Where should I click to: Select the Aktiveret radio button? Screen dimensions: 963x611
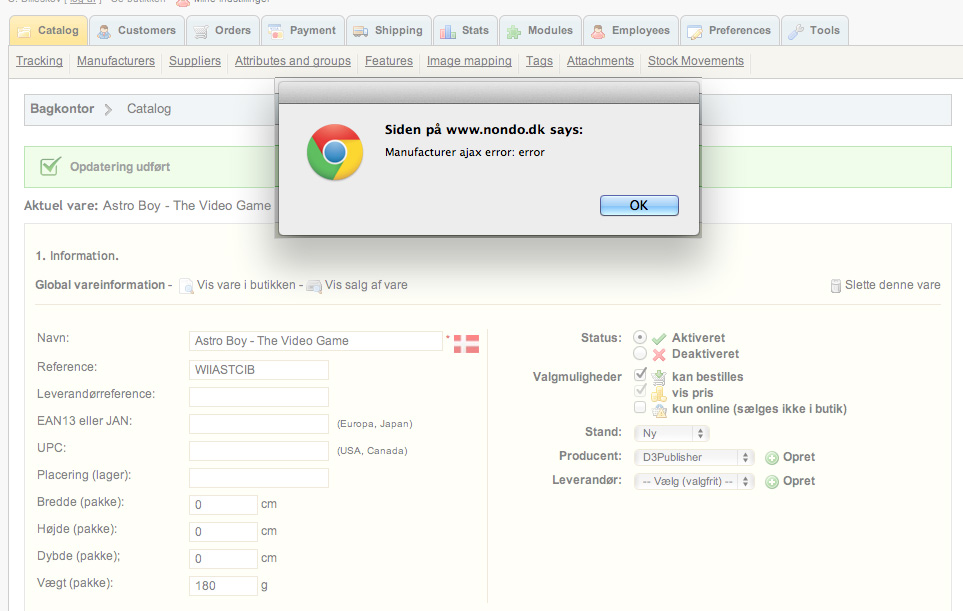(640, 337)
